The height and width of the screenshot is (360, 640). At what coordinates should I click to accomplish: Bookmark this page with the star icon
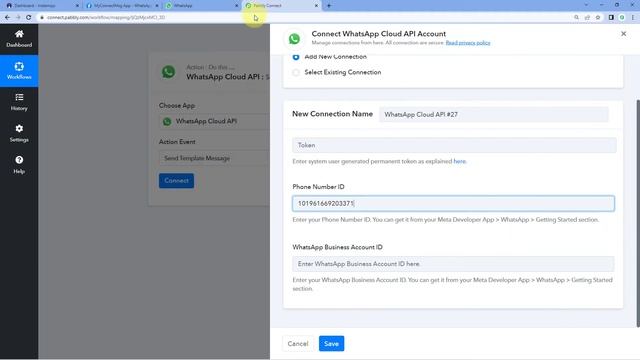coord(598,18)
